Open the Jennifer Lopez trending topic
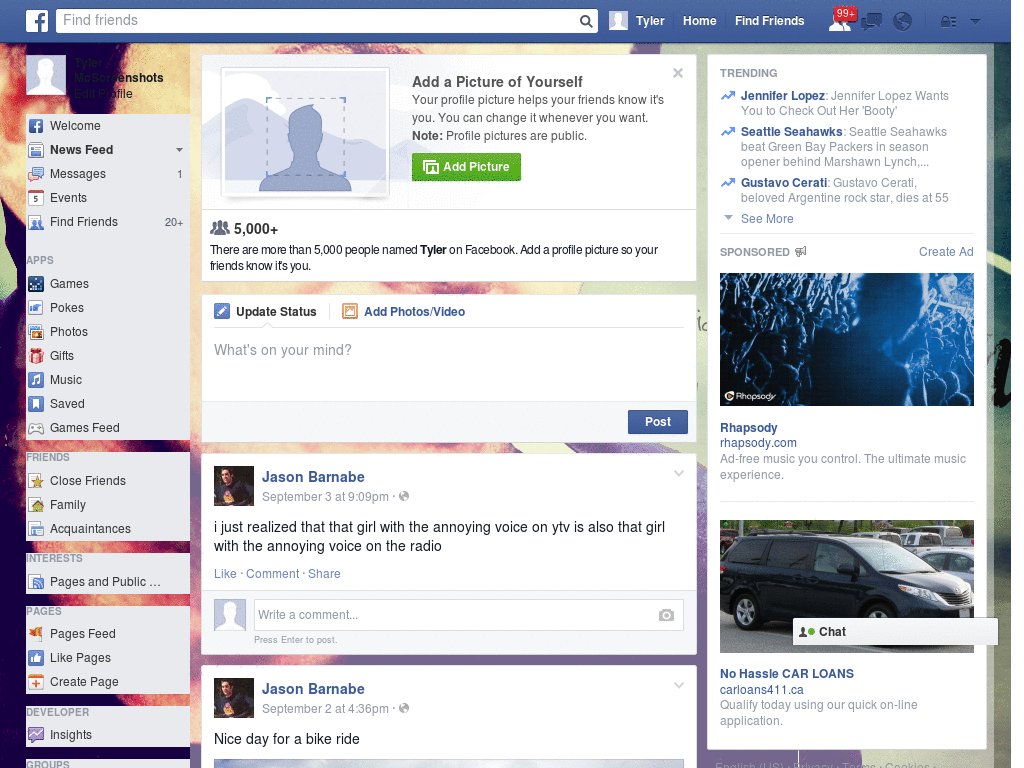Image resolution: width=1024 pixels, height=768 pixels. pyautogui.click(x=782, y=96)
